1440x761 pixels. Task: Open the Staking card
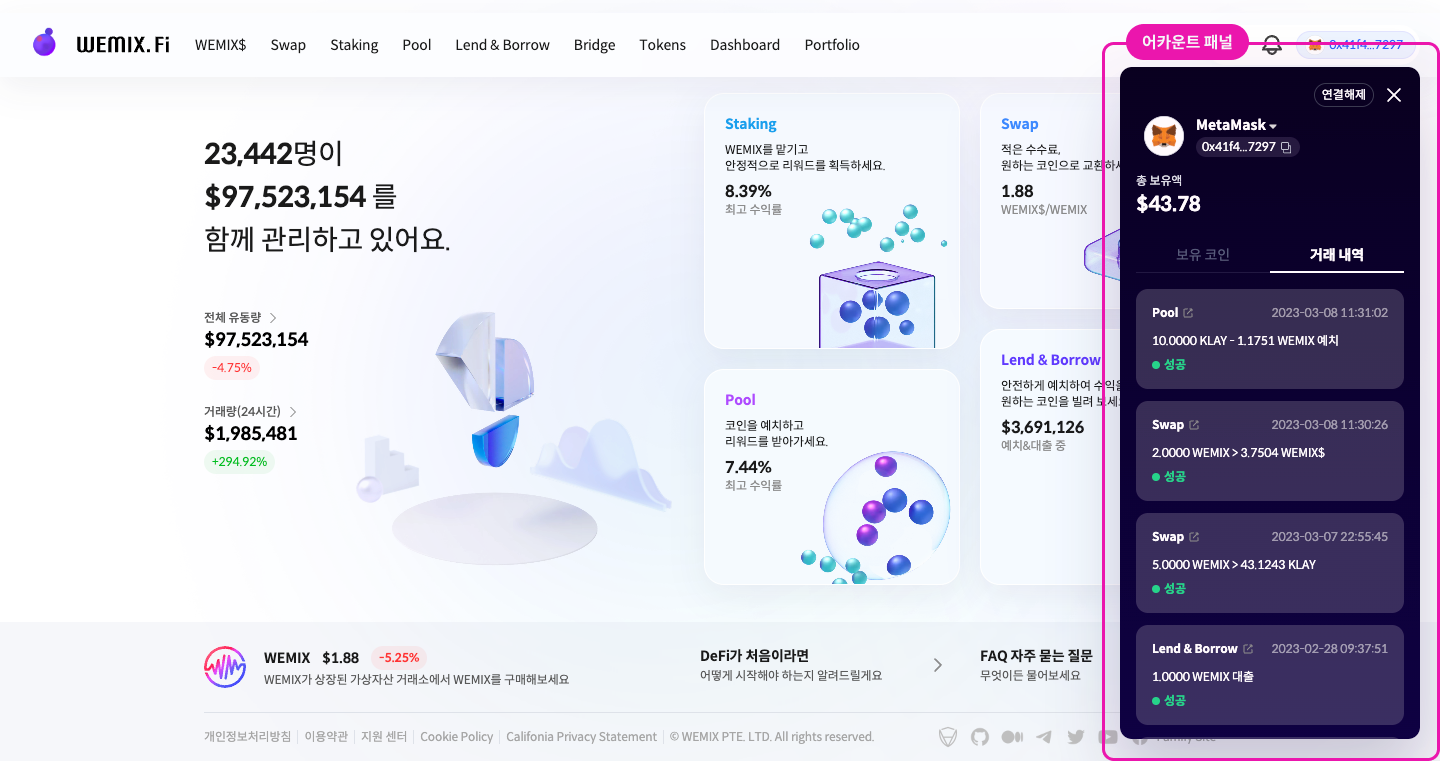click(832, 221)
